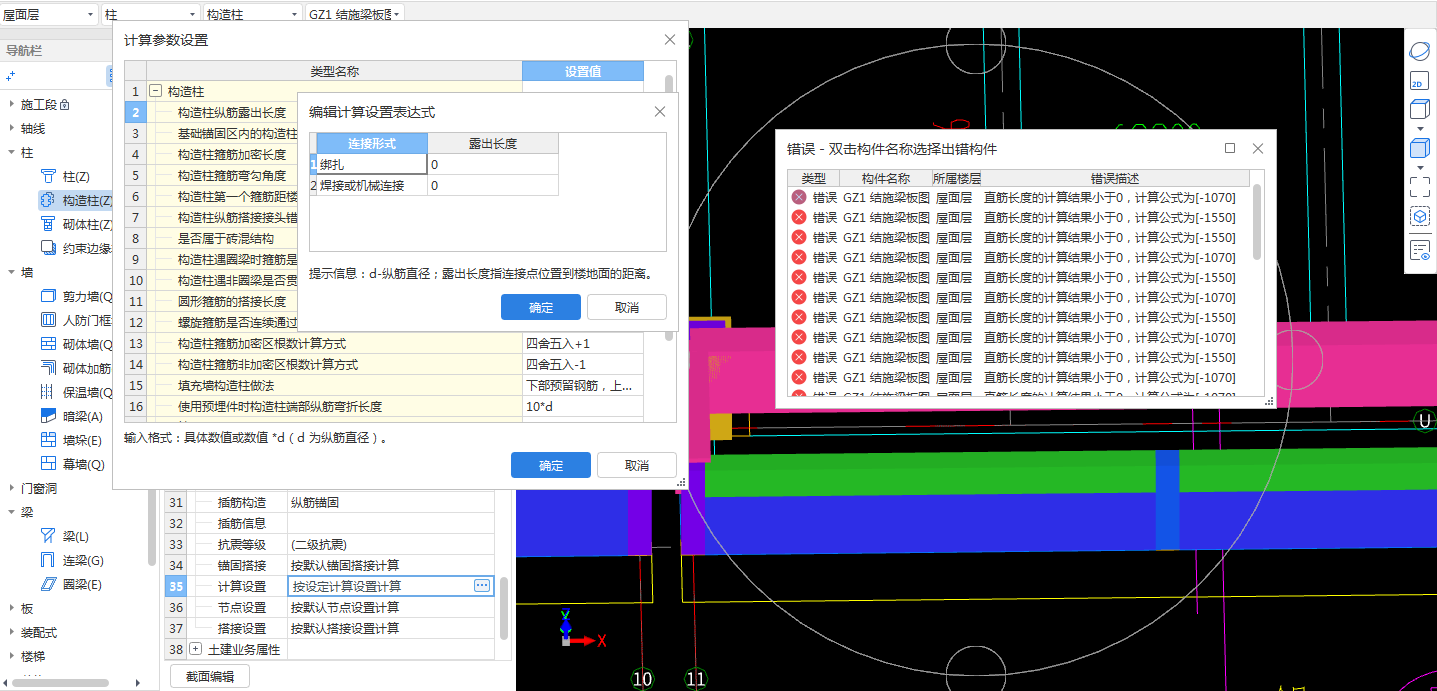The image size is (1437, 691).
Task: Open dropdown arrow under wireframe cube icon
Action: (1419, 128)
